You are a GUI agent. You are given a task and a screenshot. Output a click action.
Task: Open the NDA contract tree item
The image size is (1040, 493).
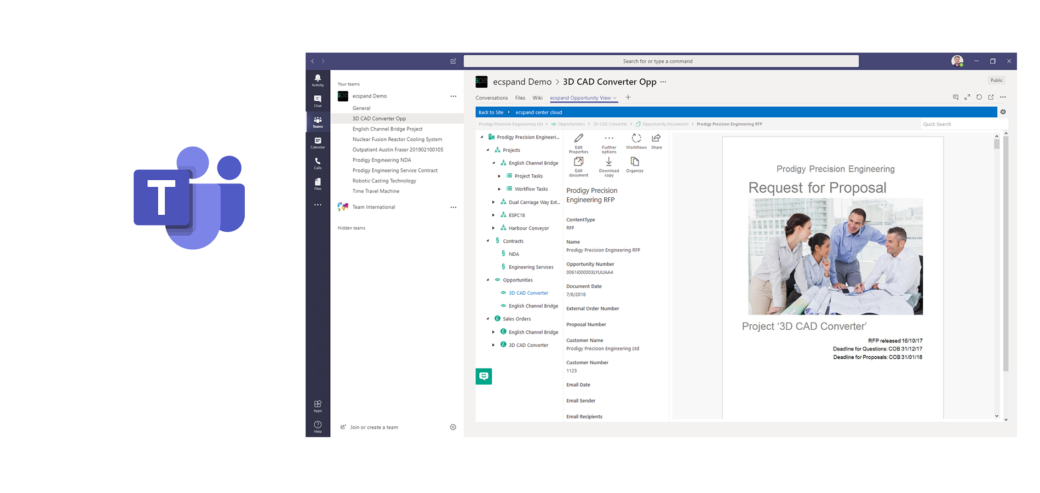(514, 253)
